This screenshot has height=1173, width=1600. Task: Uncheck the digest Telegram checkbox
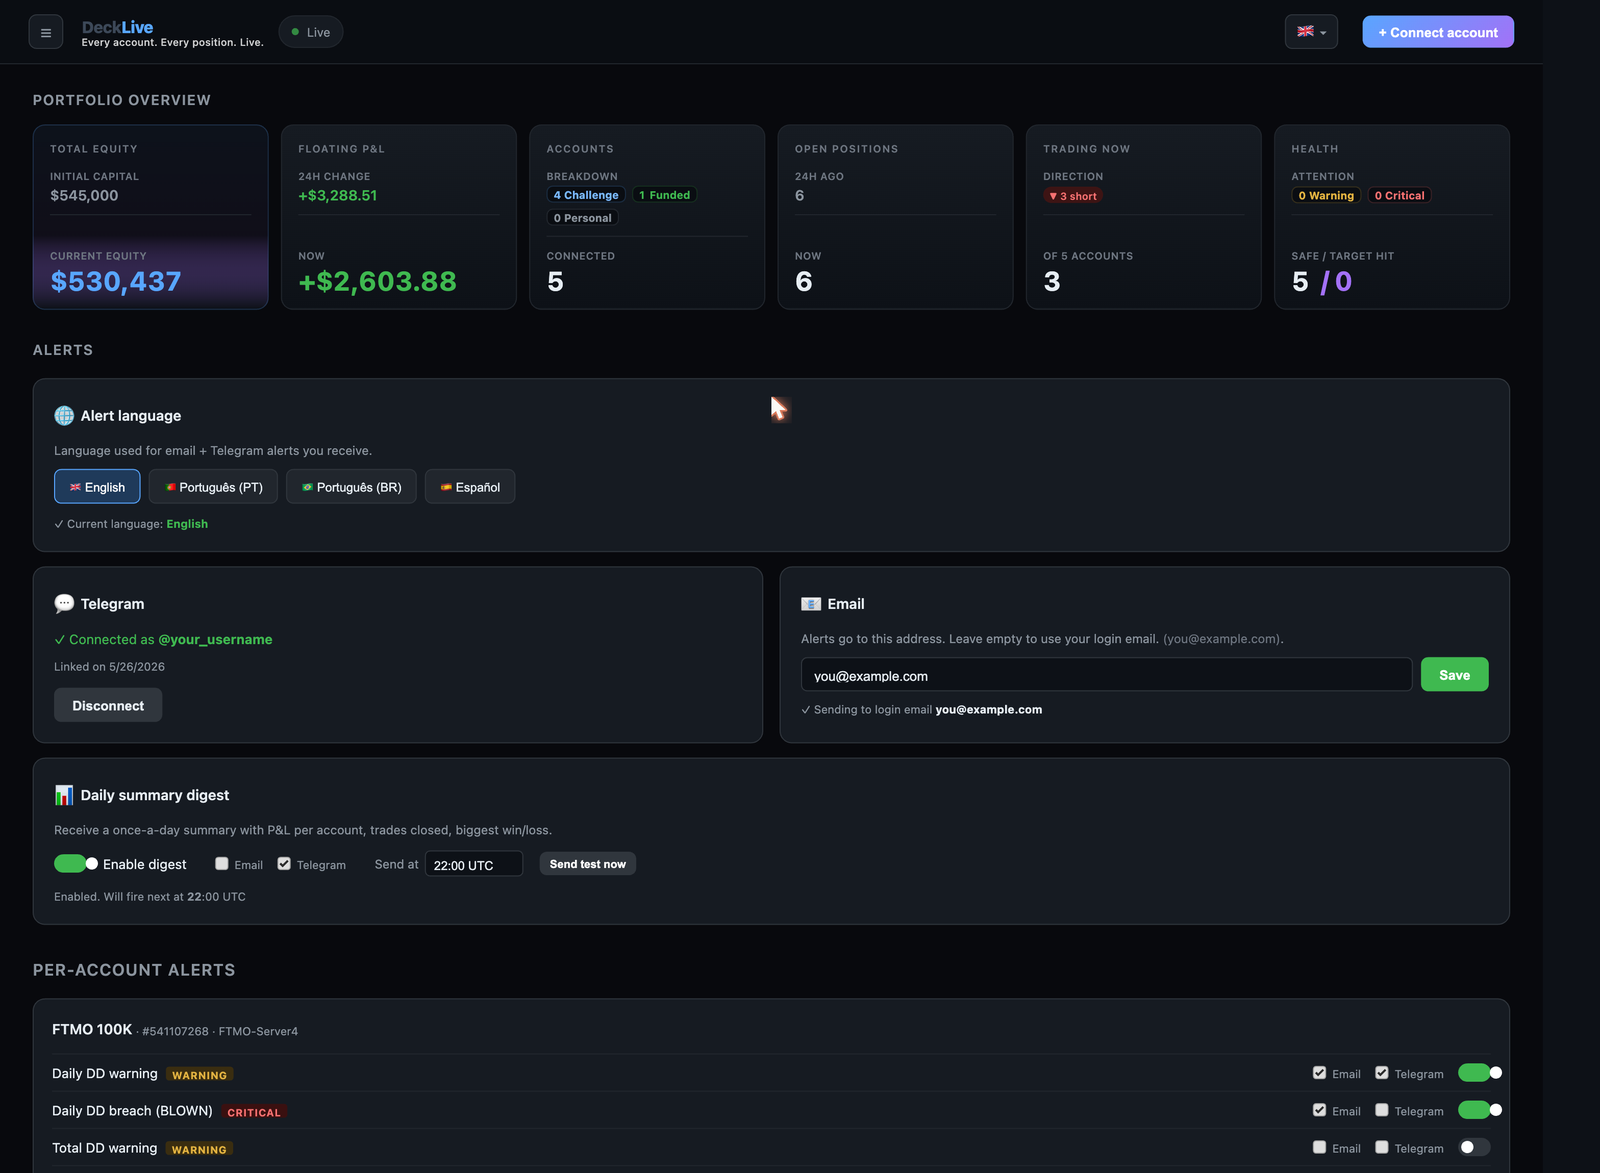click(284, 863)
